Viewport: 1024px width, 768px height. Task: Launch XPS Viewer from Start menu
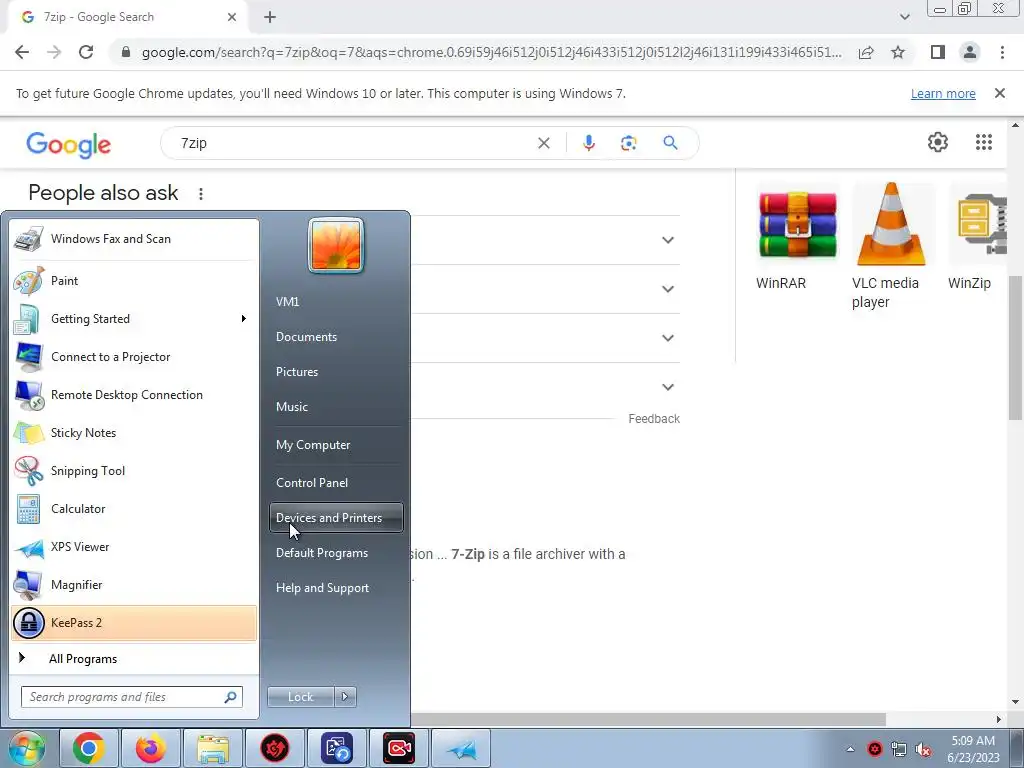click(134, 547)
